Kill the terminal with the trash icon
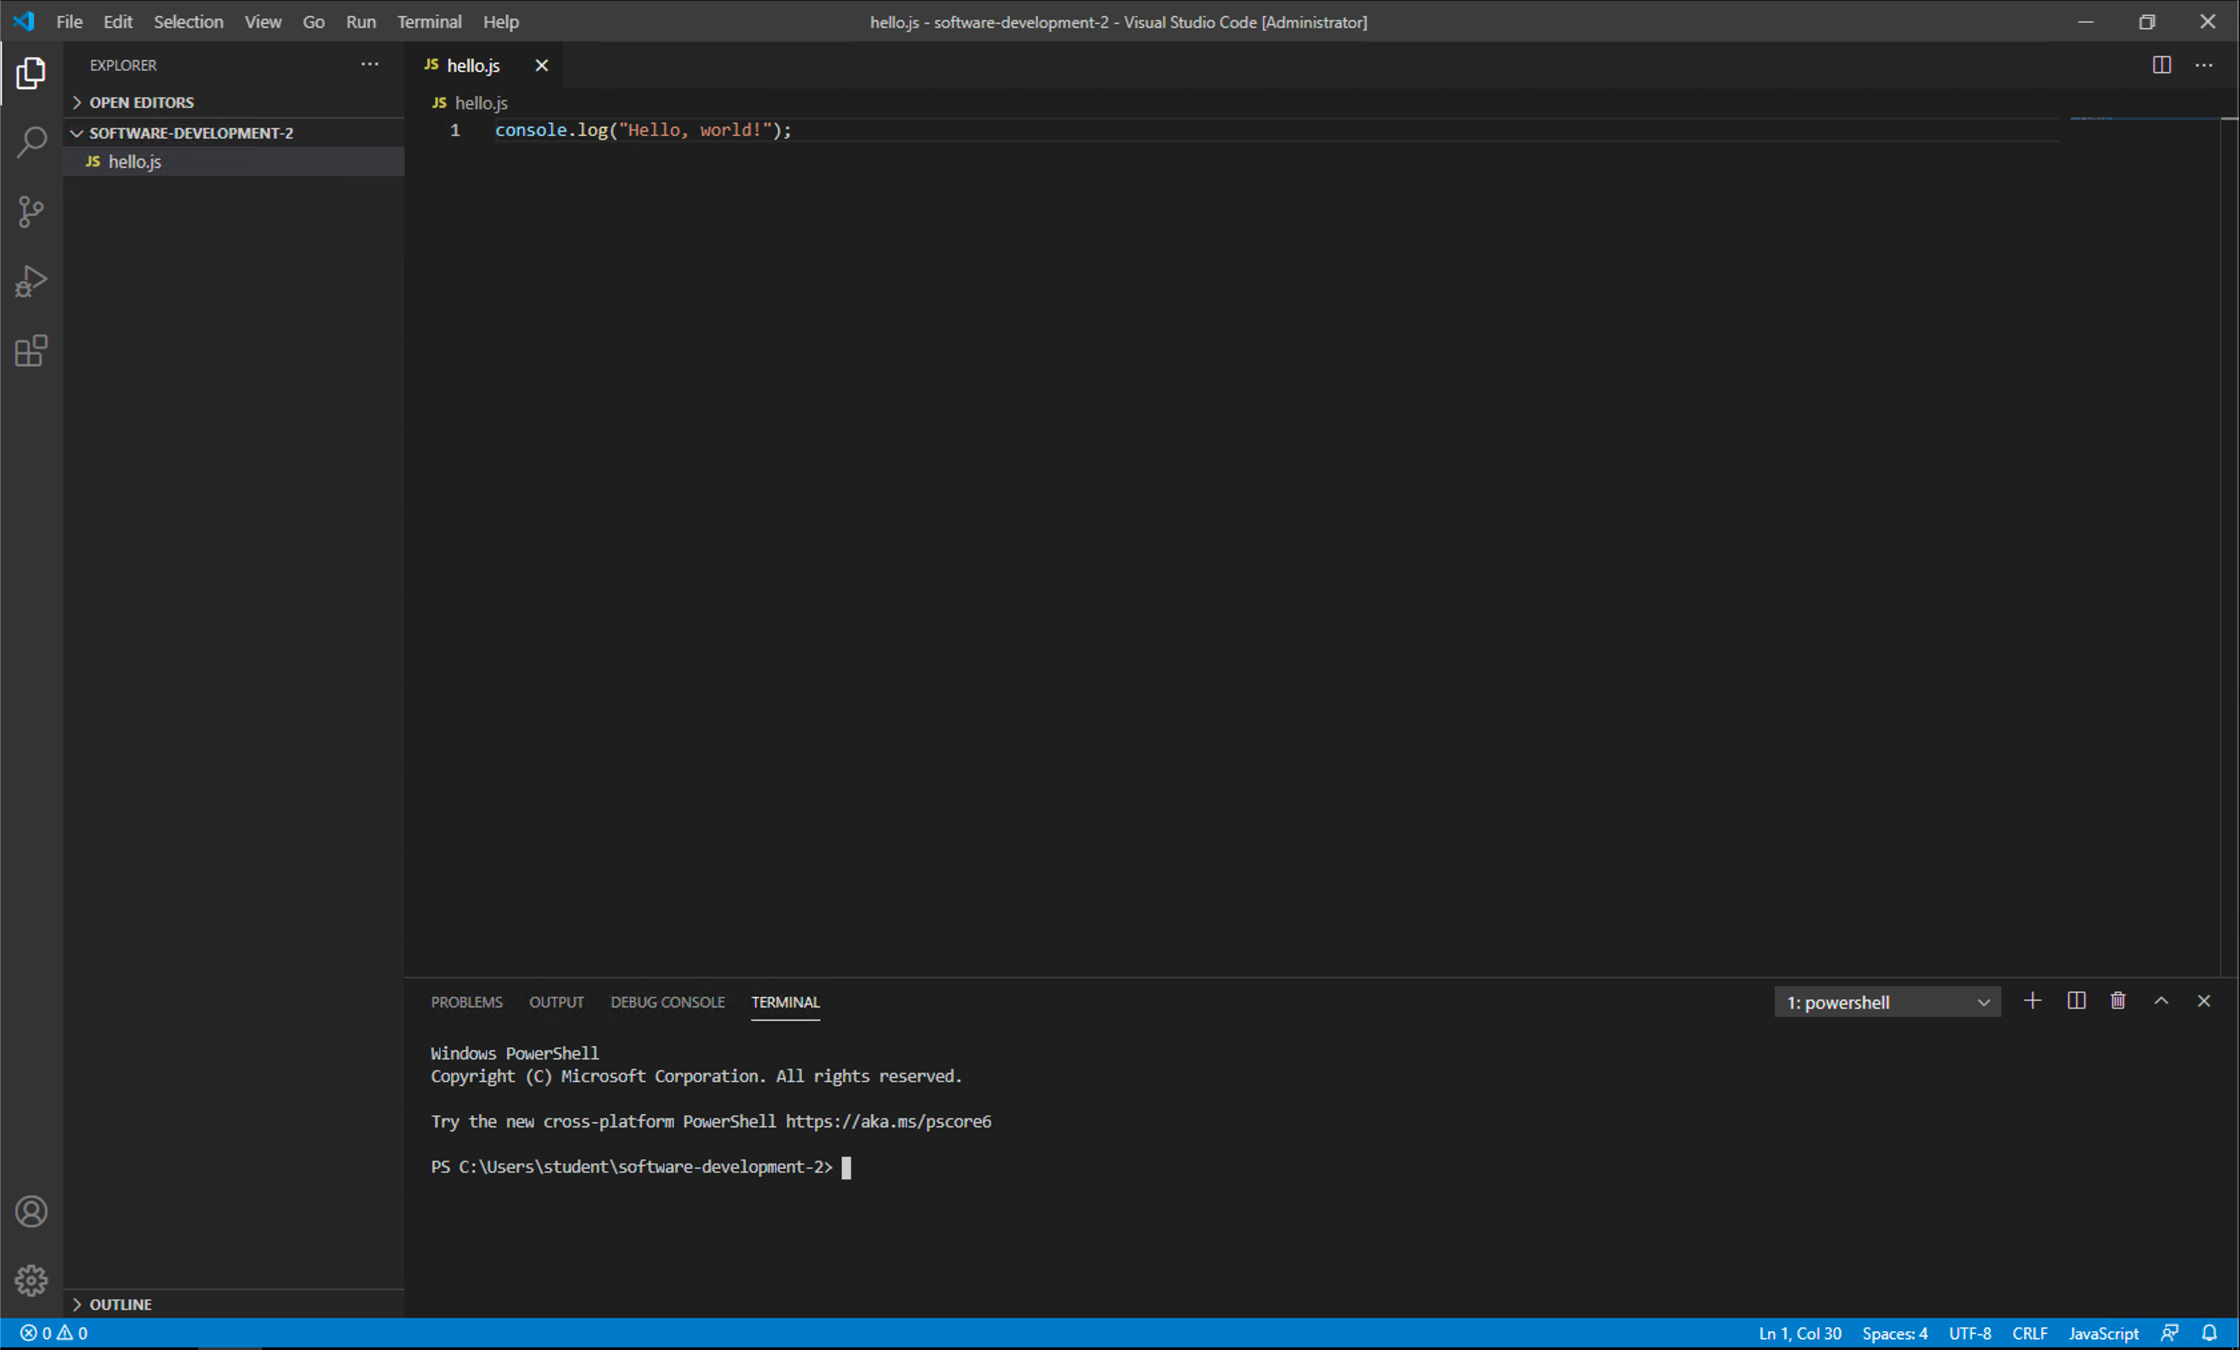The height and width of the screenshot is (1350, 2240). coord(2117,1000)
